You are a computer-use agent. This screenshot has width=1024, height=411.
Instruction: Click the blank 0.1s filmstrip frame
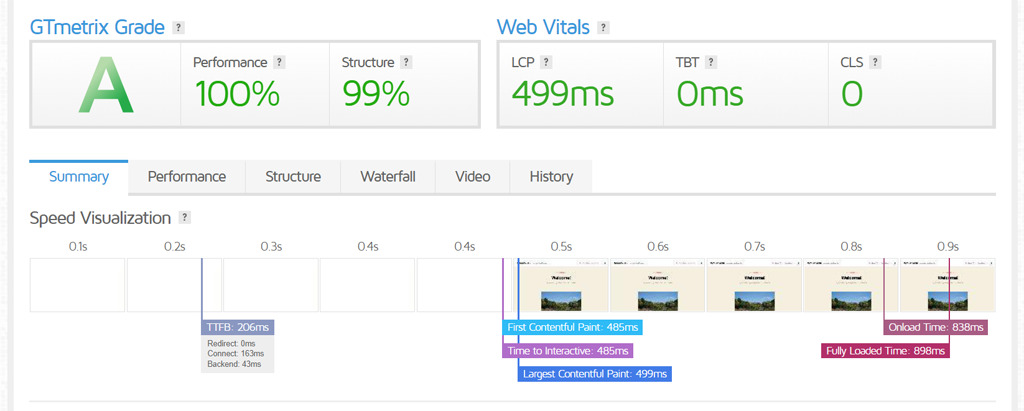[77, 285]
